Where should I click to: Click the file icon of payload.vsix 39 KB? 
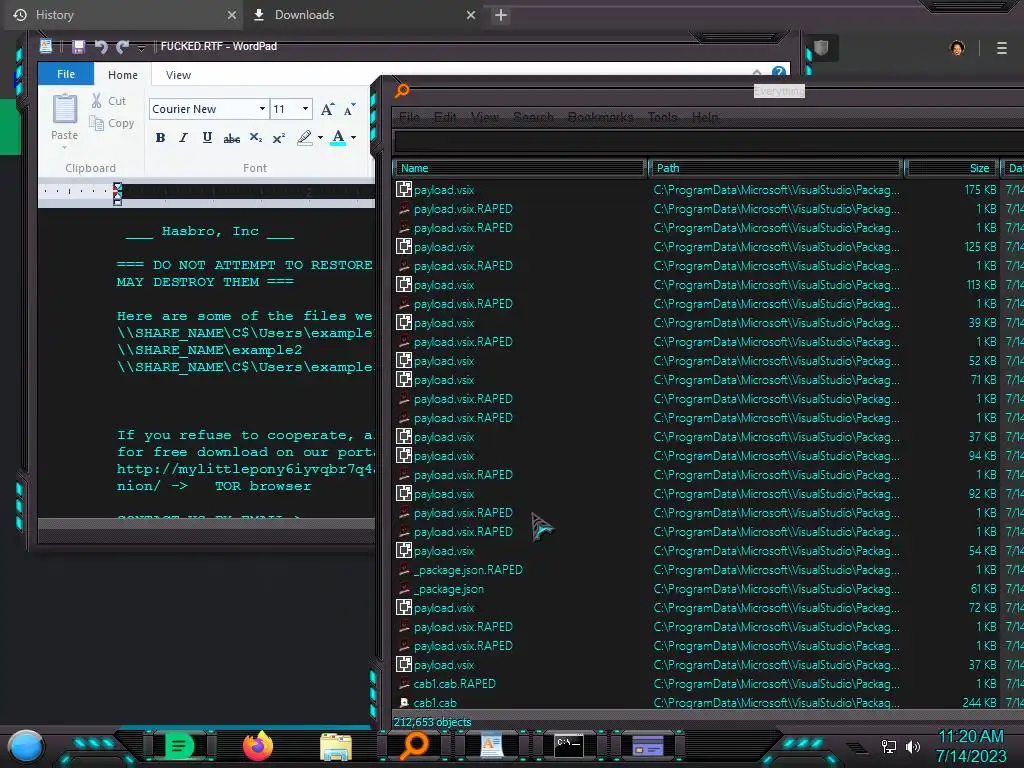click(404, 323)
